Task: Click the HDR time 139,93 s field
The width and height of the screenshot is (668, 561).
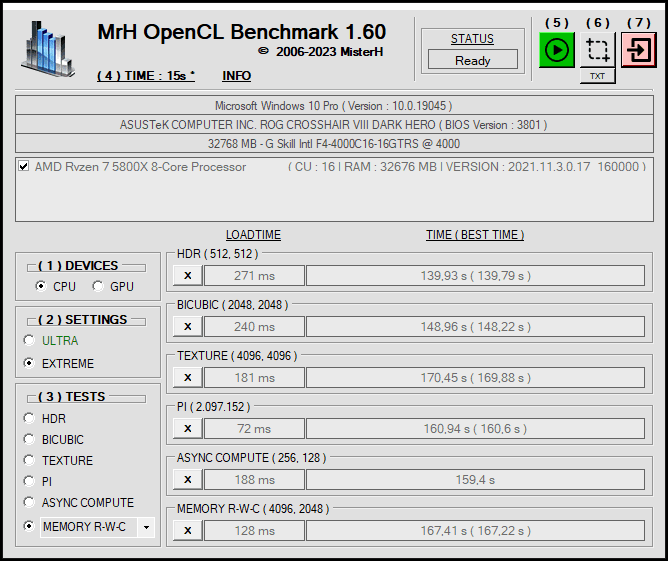Action: tap(475, 276)
